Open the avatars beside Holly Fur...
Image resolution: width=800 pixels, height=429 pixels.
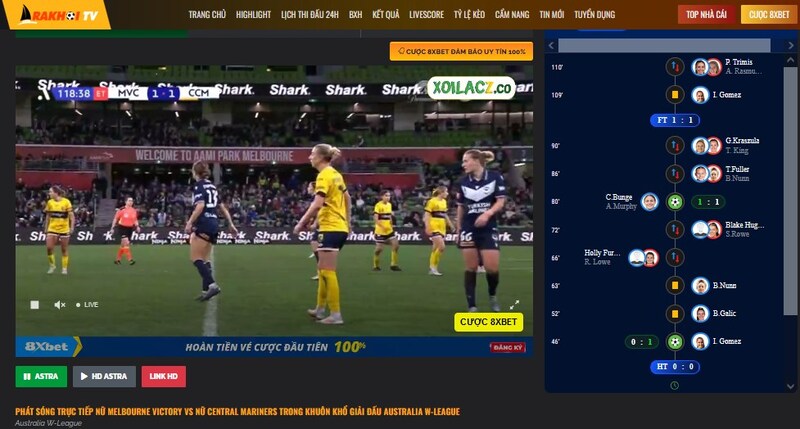(x=643, y=258)
